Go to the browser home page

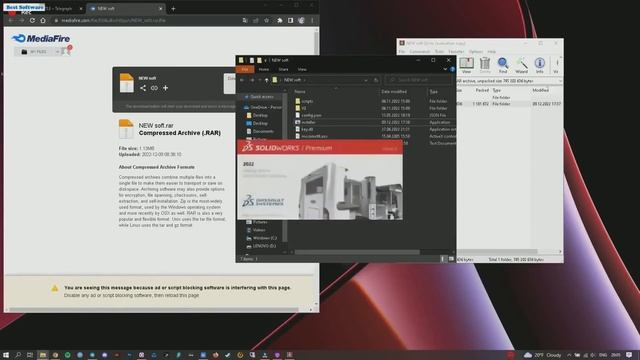tap(43, 20)
